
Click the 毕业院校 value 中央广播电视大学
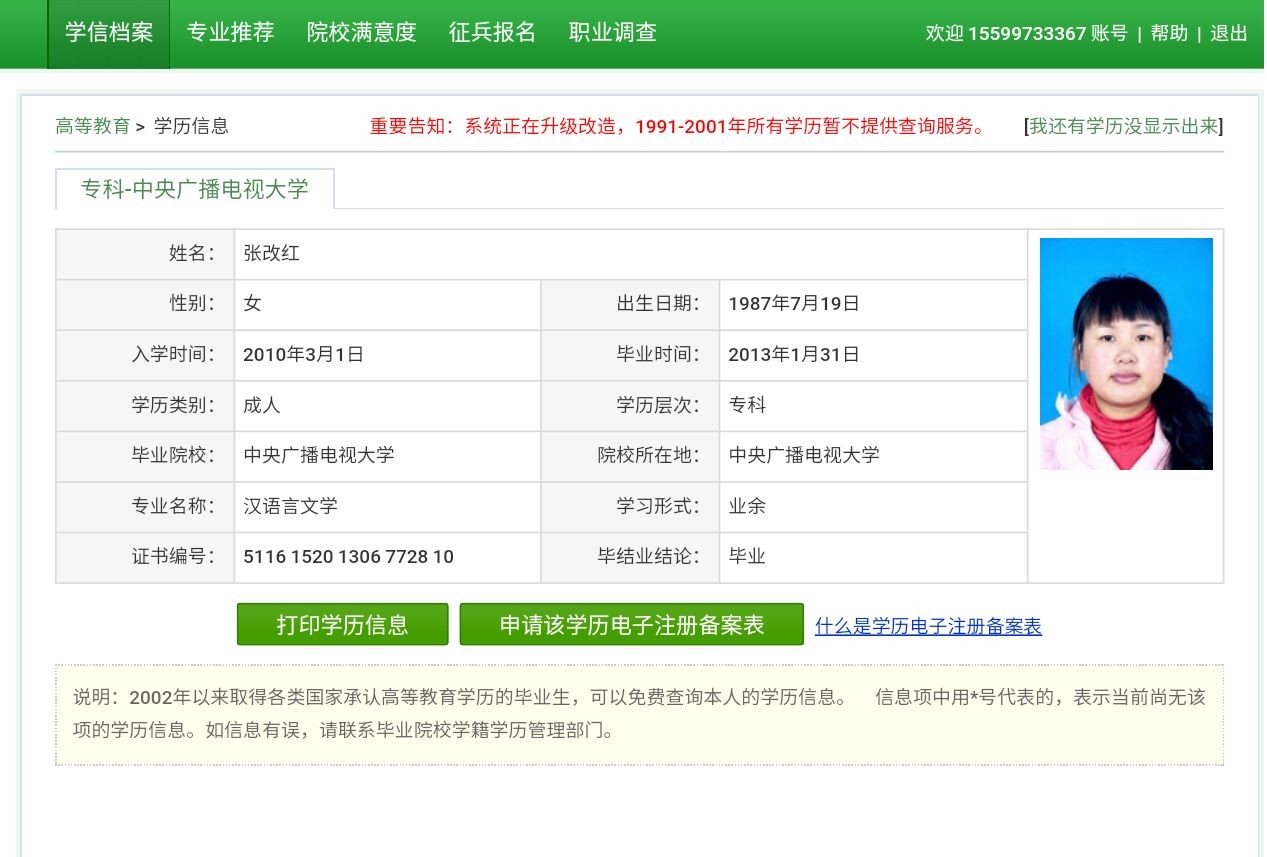click(319, 455)
